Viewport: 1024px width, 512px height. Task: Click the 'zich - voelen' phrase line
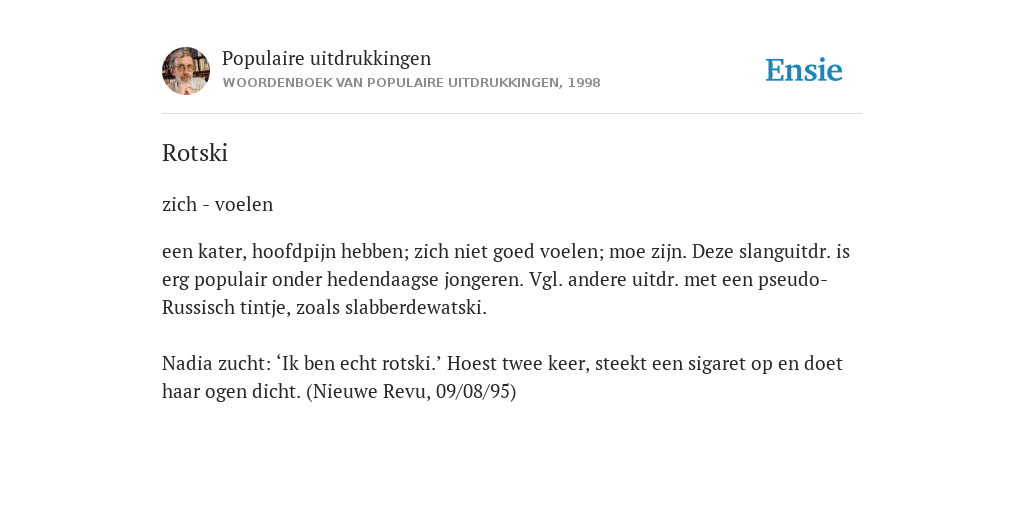tap(217, 204)
